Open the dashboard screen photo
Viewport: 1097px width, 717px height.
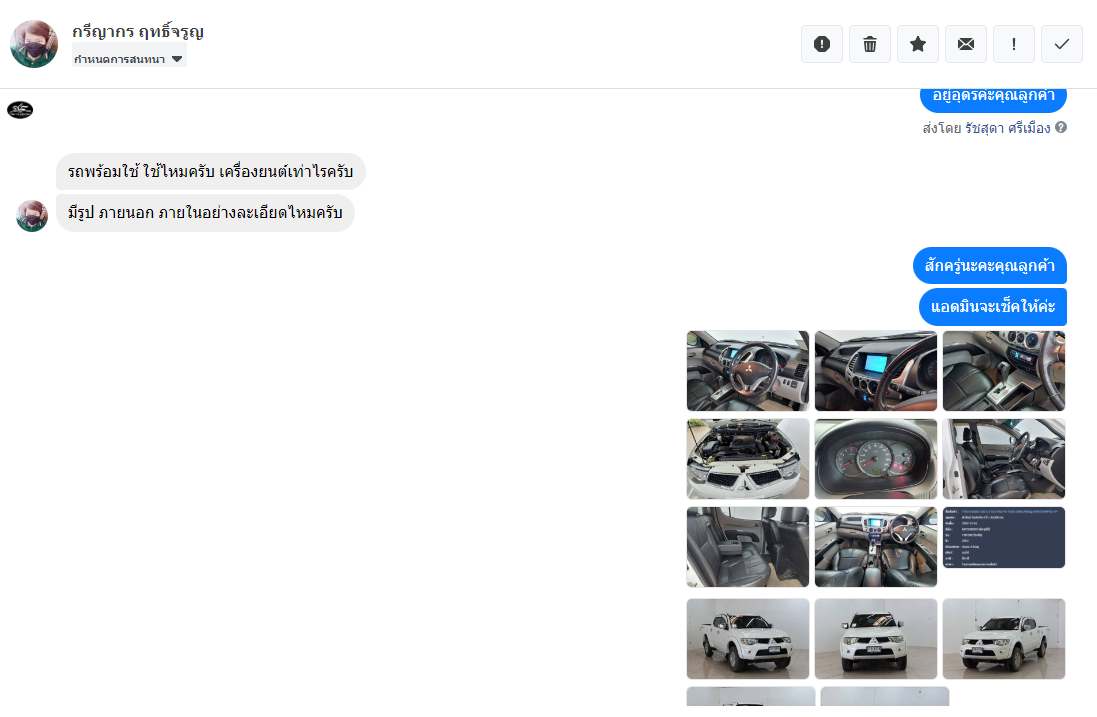(x=875, y=371)
